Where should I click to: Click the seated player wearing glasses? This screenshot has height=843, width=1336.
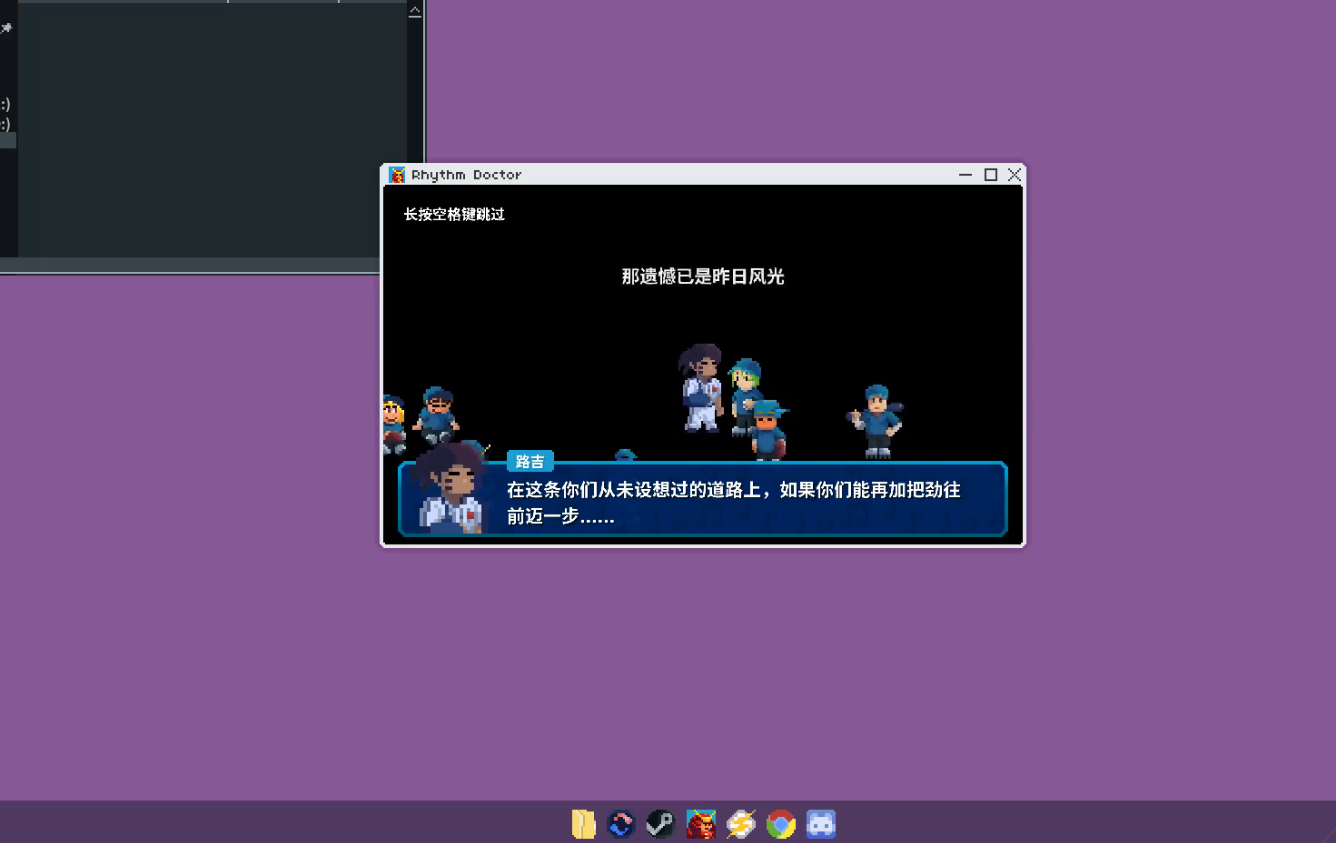click(436, 415)
